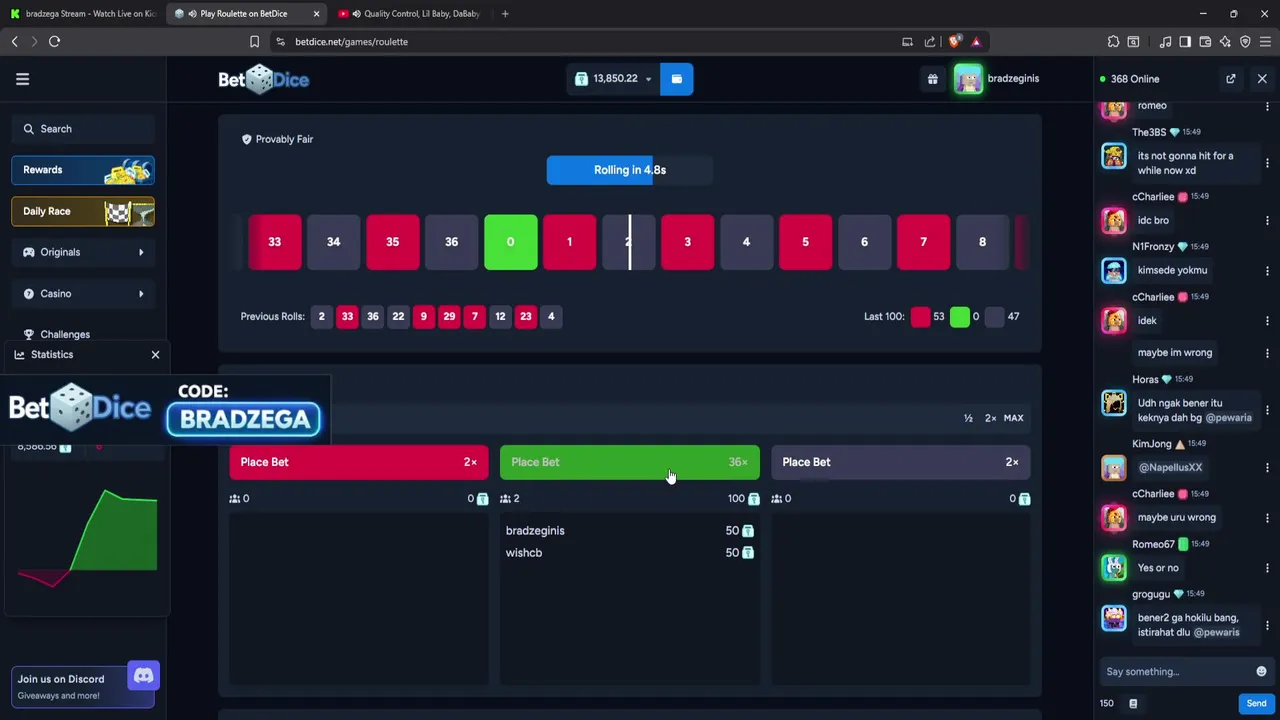Click the bradzeginis bet row
This screenshot has height=720, width=1280.
coord(630,531)
